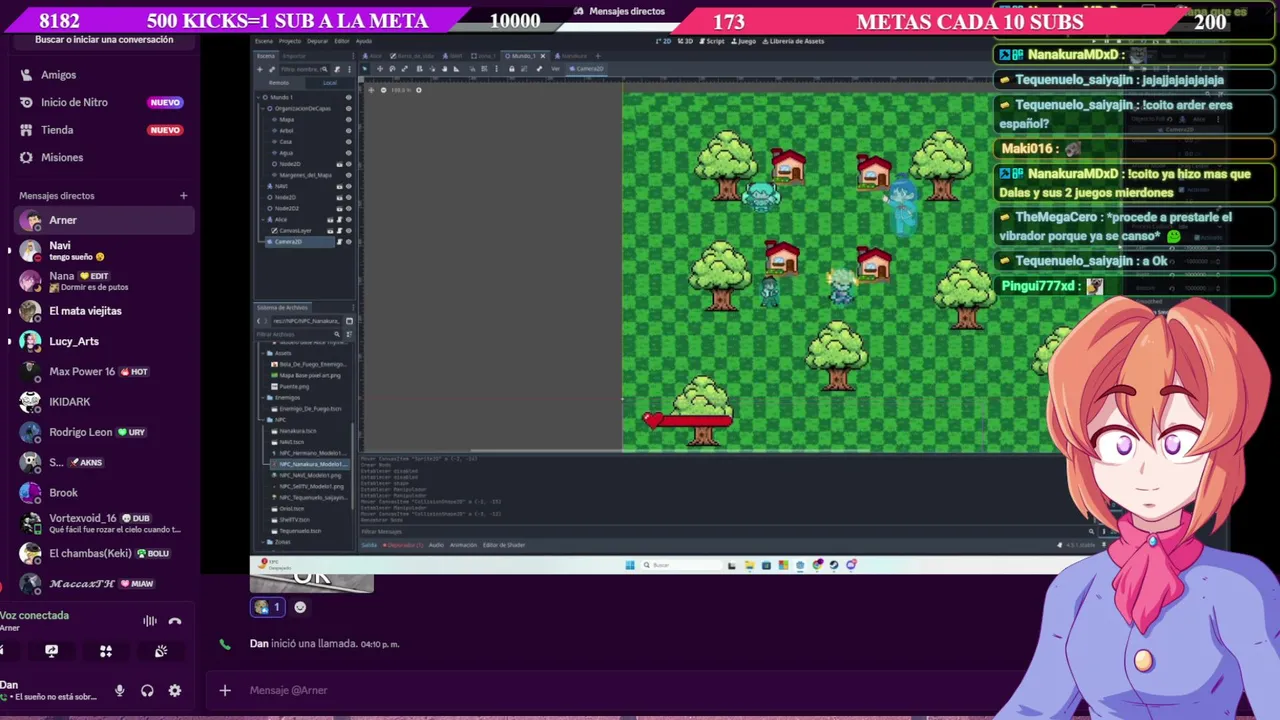This screenshot has height=720, width=1280.
Task: Zoom in the Godot viewport
Action: (x=419, y=90)
